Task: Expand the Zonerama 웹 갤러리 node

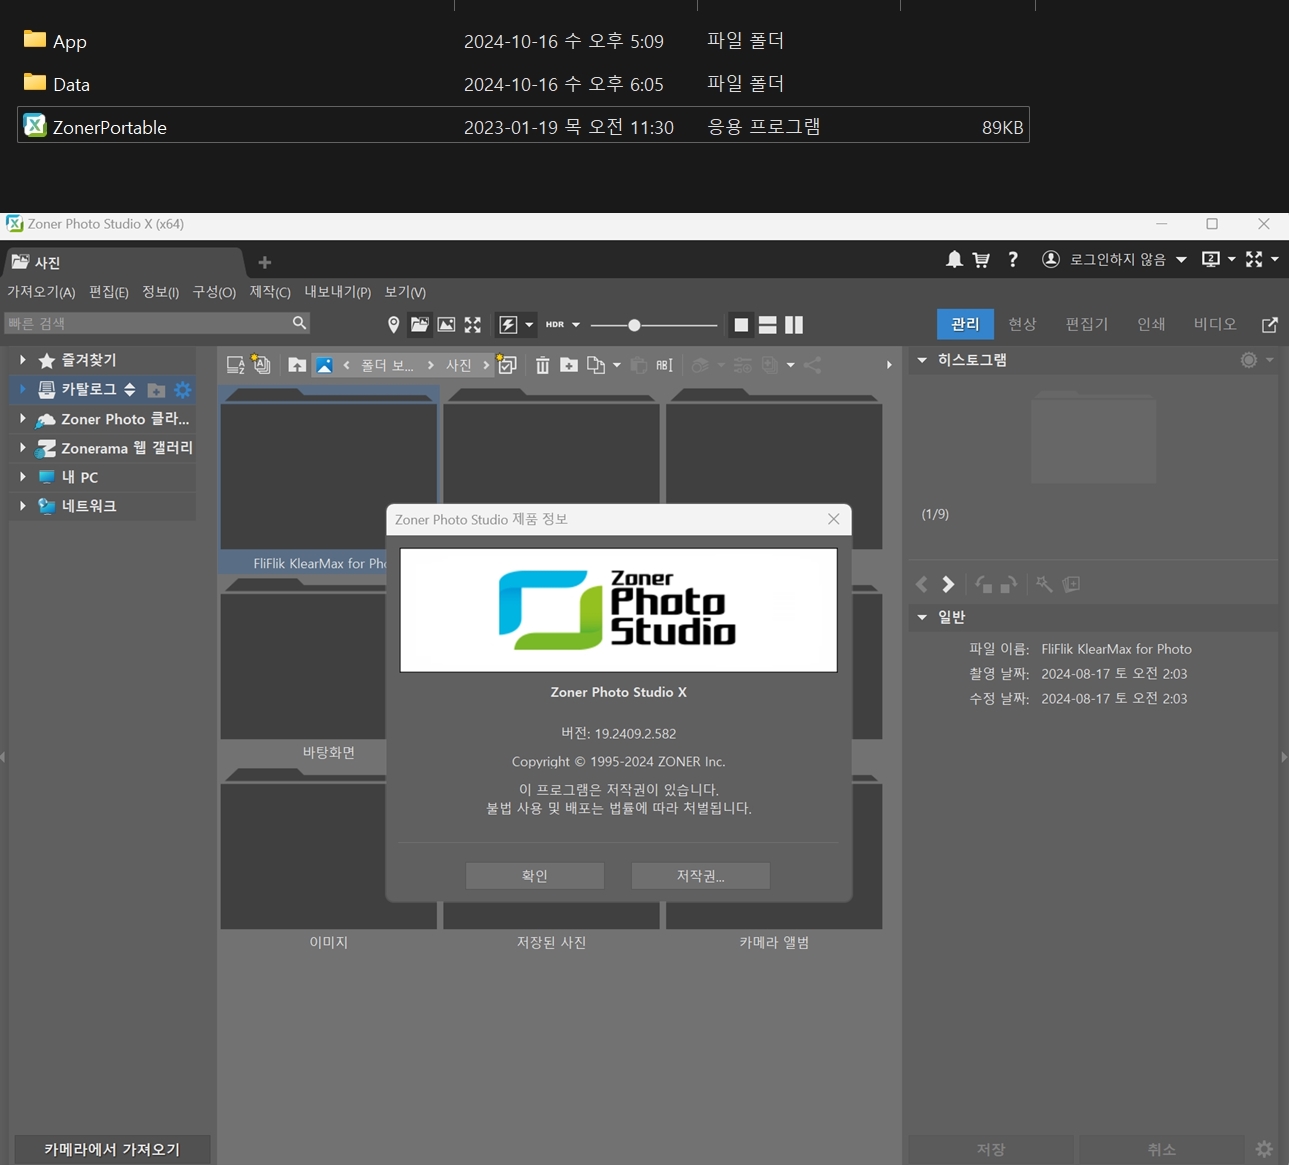Action: tap(23, 448)
